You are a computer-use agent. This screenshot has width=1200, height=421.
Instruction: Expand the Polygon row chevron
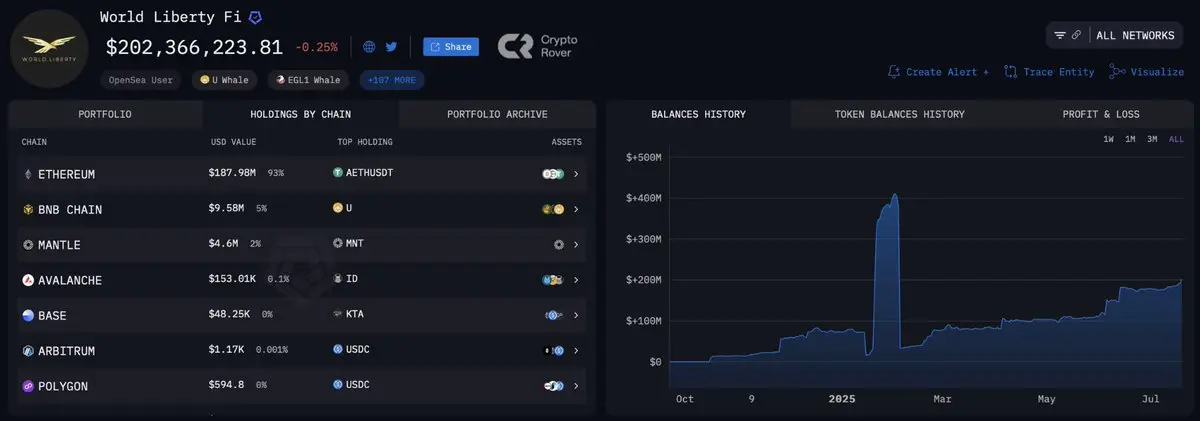point(577,386)
